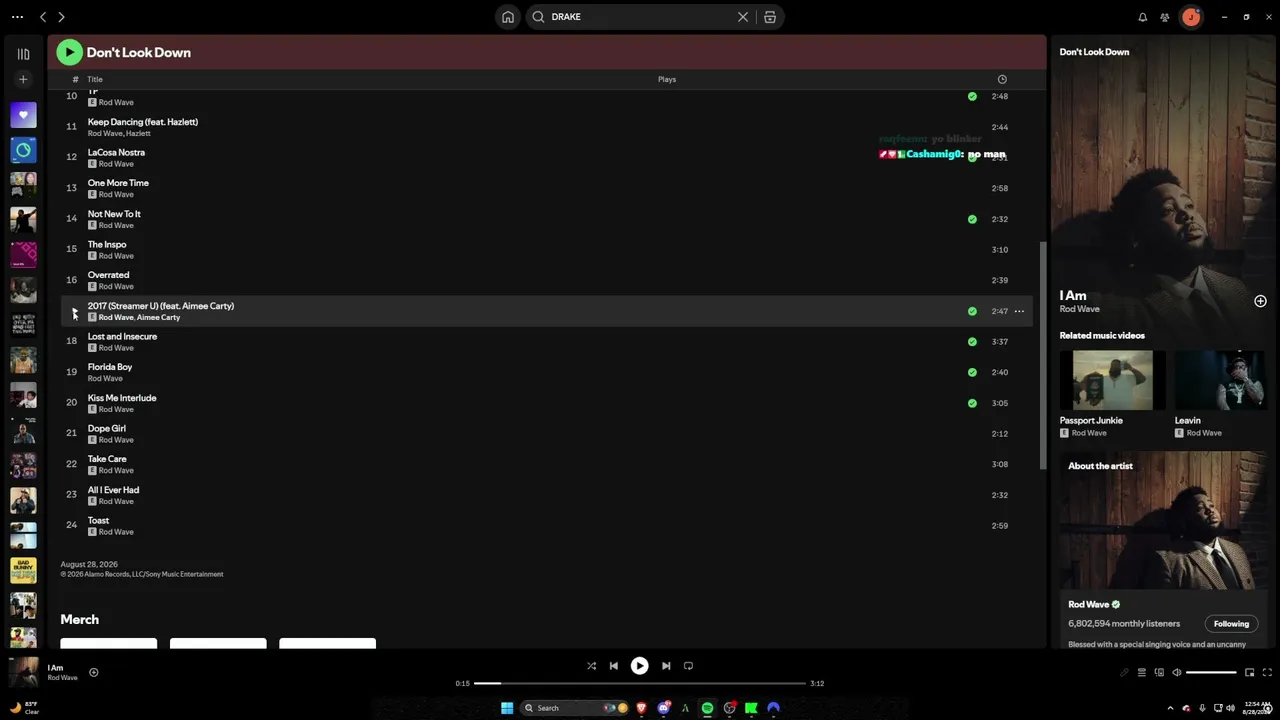The height and width of the screenshot is (720, 1280).
Task: Create a new playlist with plus icon
Action: (x=23, y=79)
